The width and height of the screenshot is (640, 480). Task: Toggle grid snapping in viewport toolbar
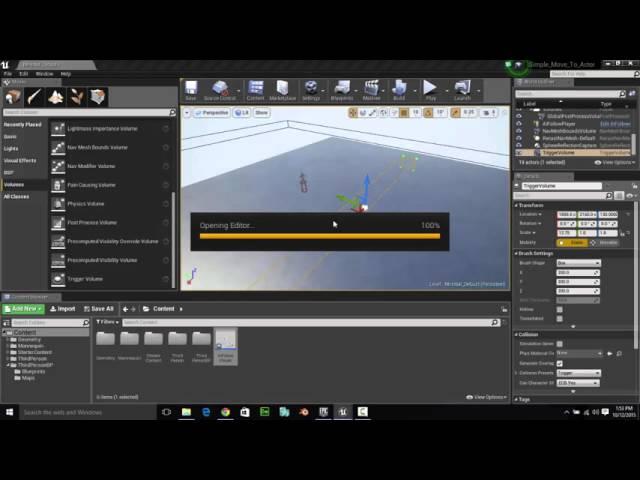[404, 113]
